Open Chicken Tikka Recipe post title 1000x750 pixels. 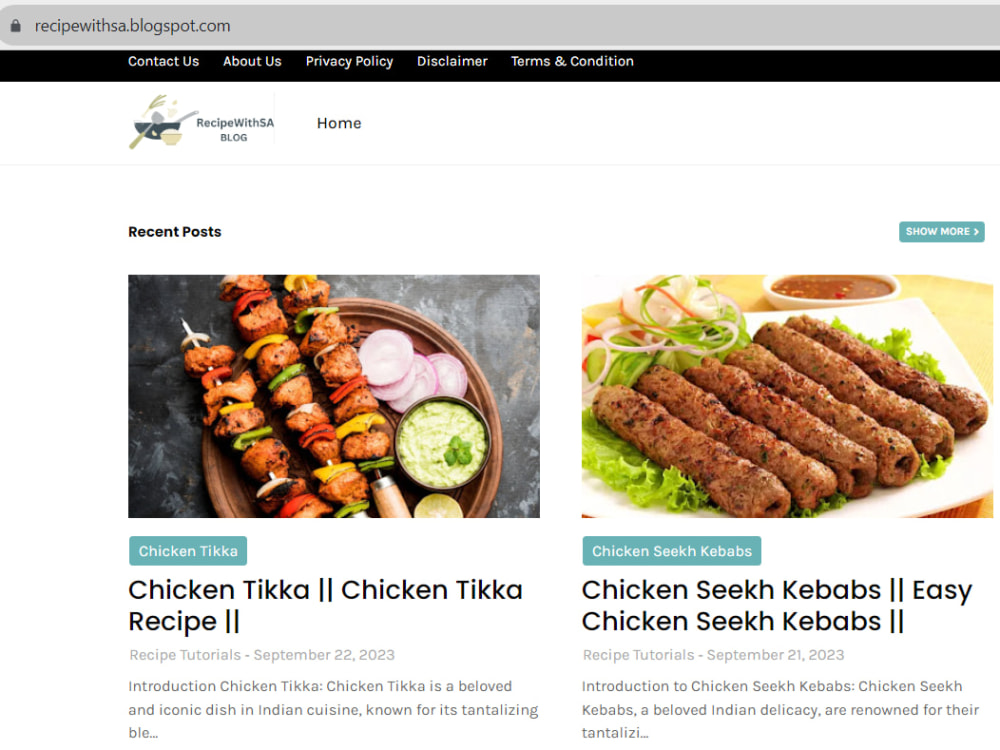325,605
